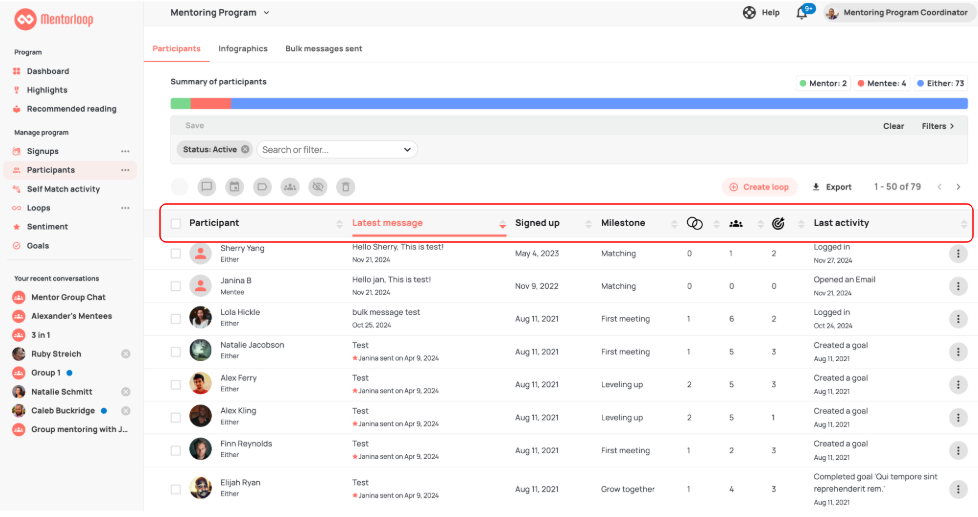Open notifications bell icon

[x=801, y=13]
